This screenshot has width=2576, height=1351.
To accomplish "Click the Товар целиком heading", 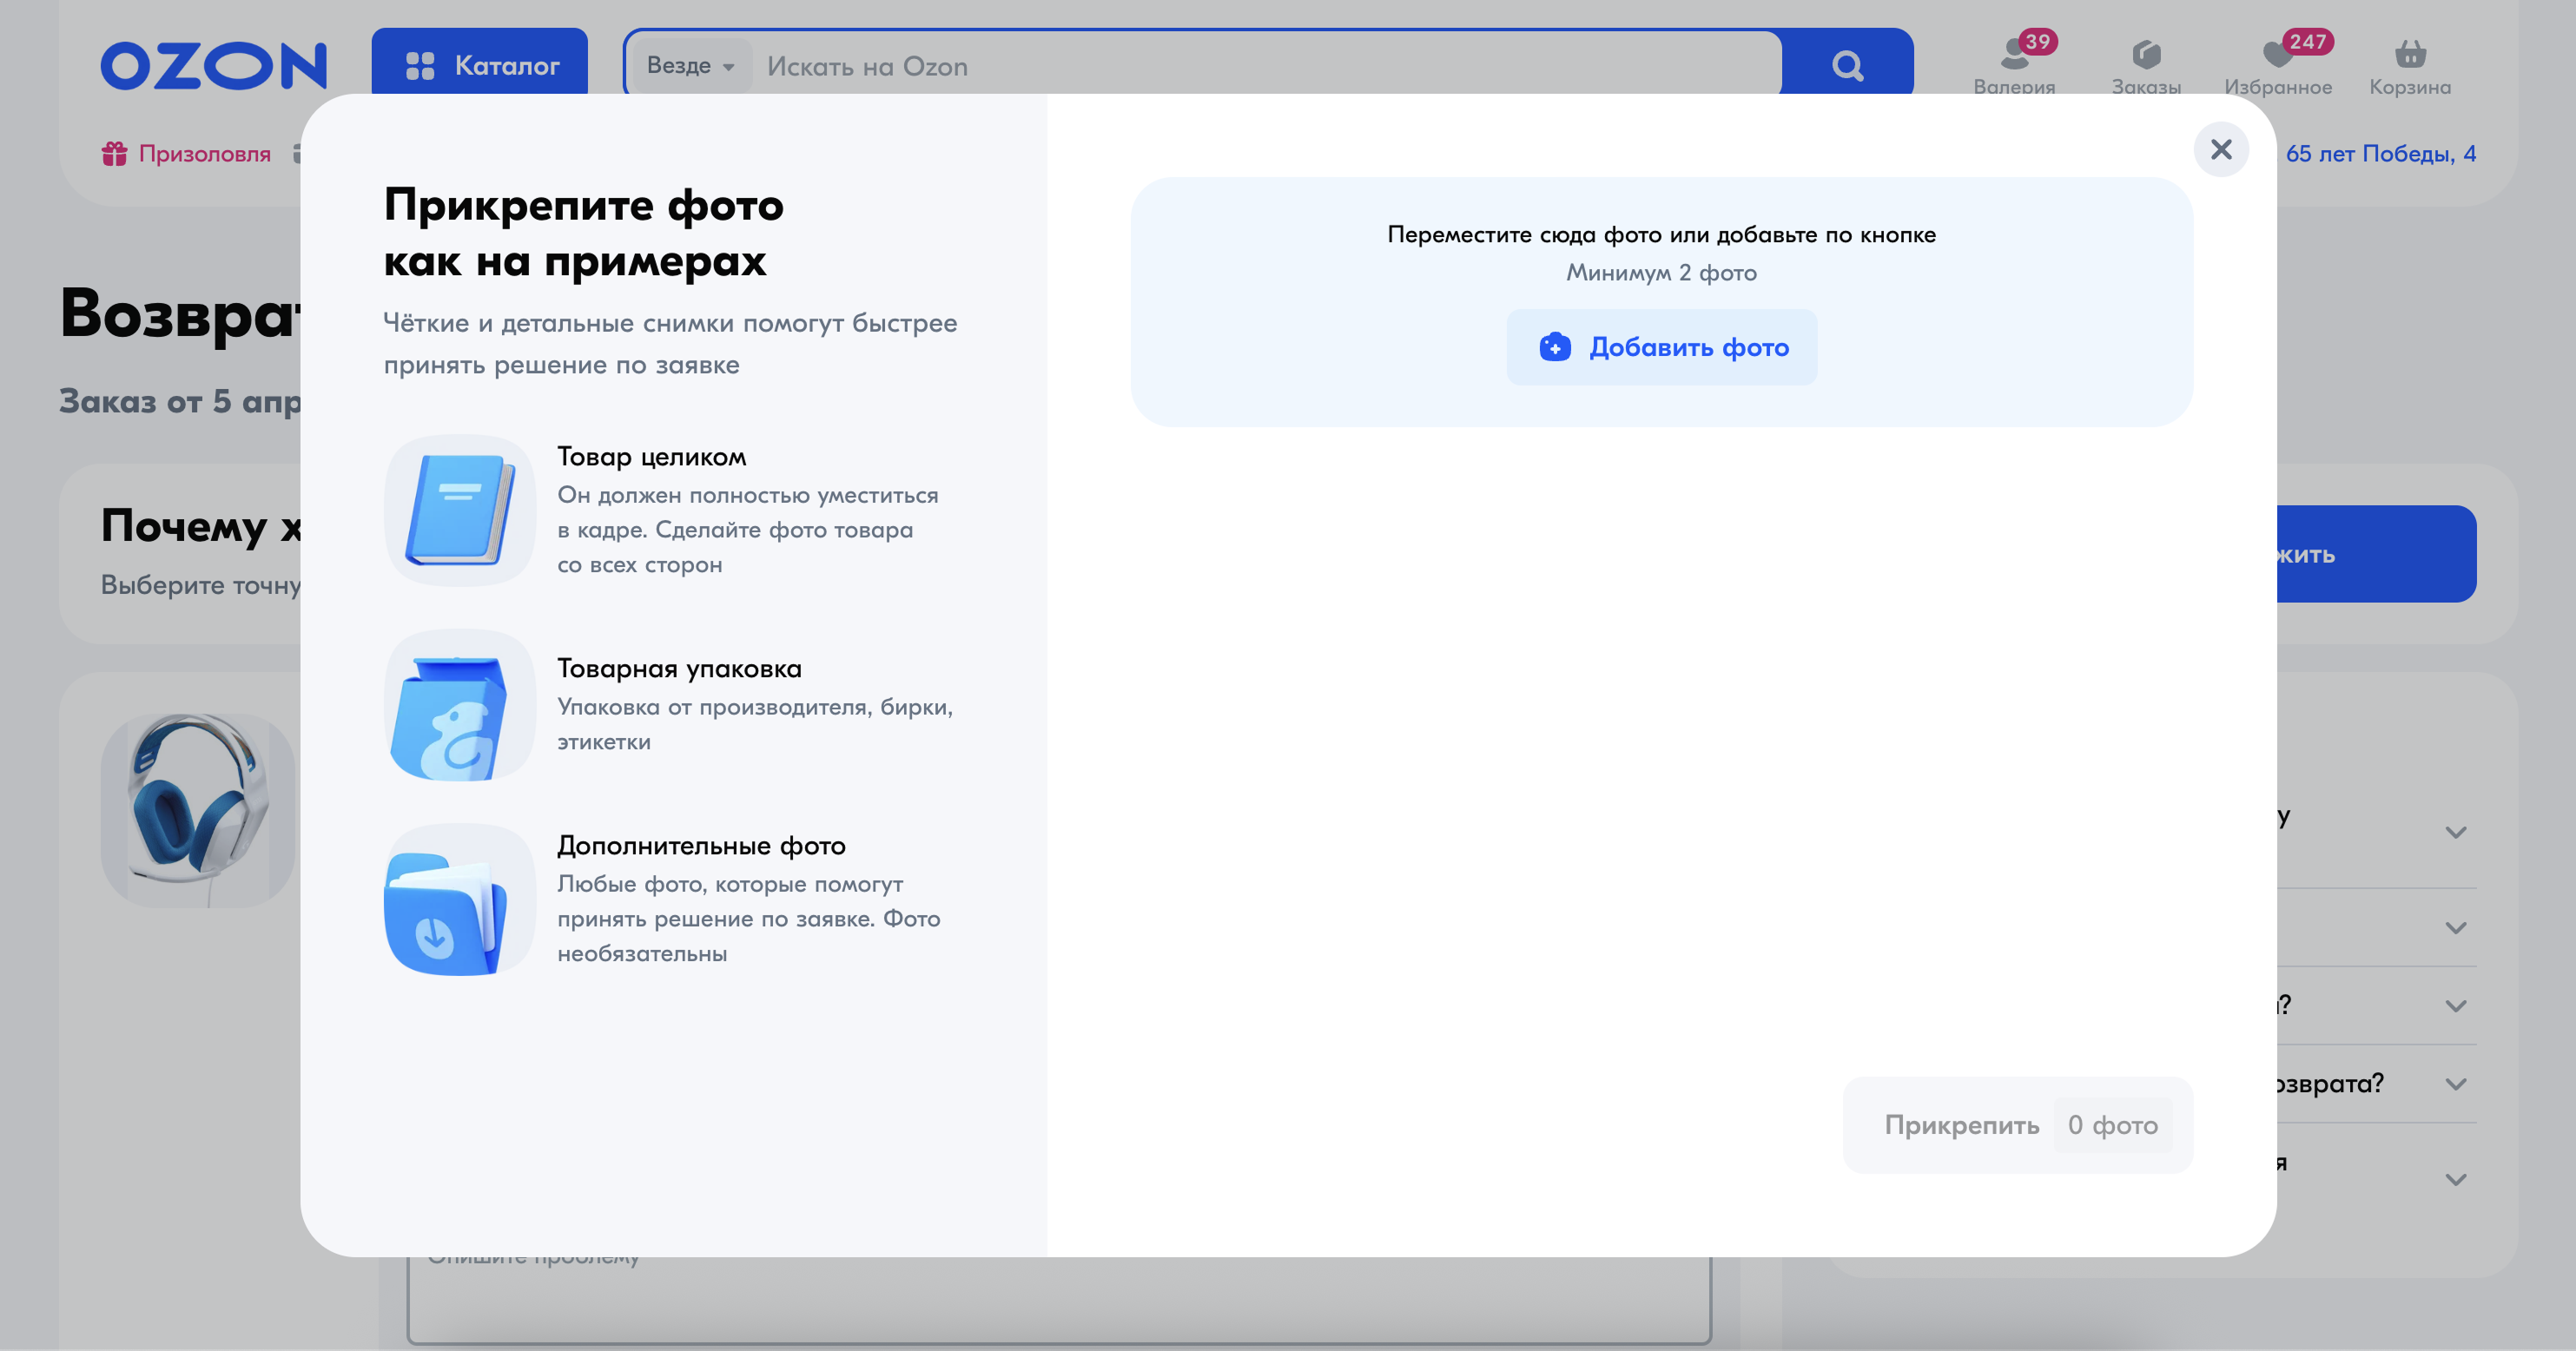I will (x=652, y=457).
